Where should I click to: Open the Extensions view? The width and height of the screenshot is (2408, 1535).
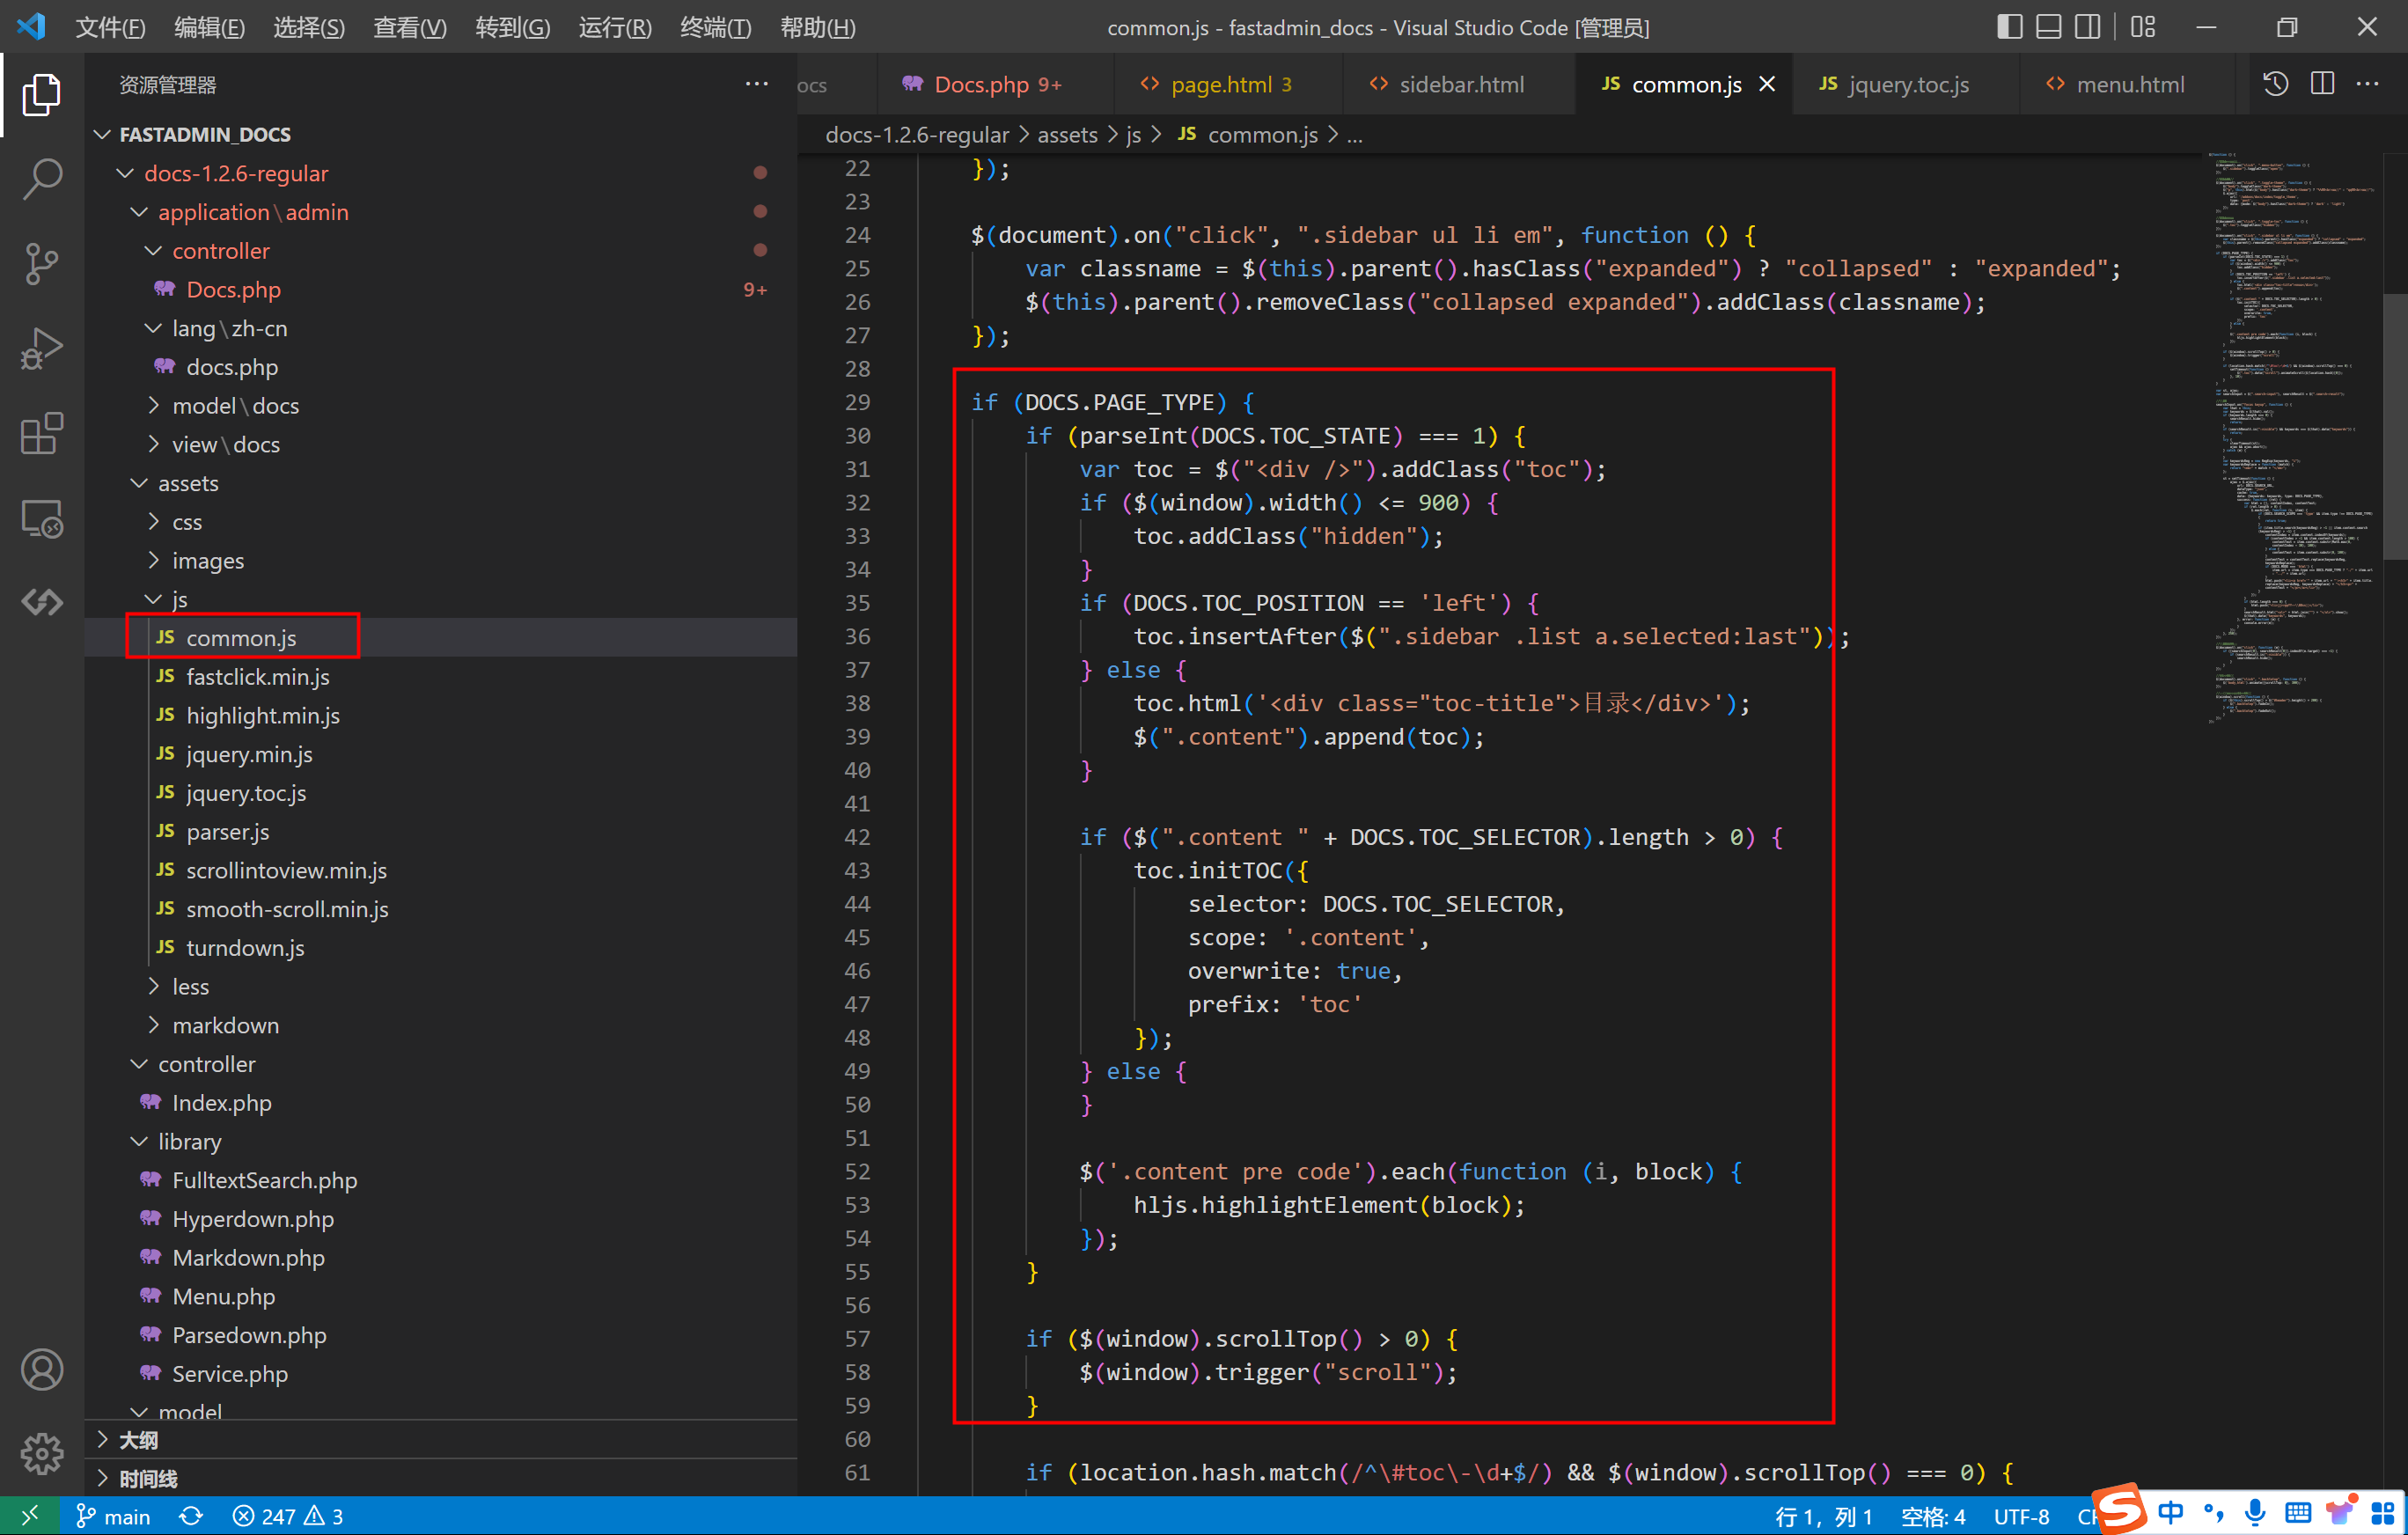41,434
